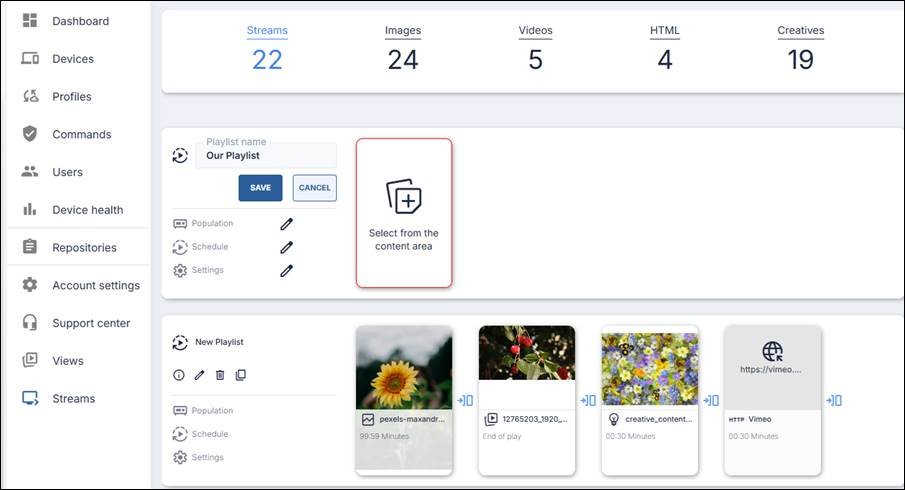Save the playlist with SAVE button
The height and width of the screenshot is (490, 905).
coord(260,188)
